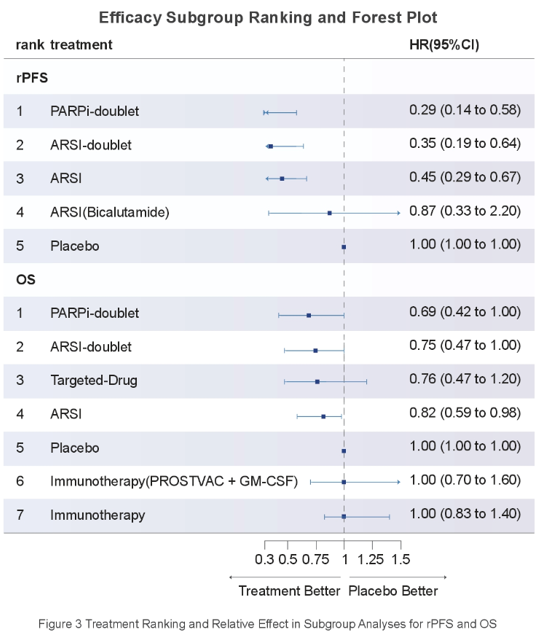Image resolution: width=544 pixels, height=640 pixels.
Task: Click the Figure 3 caption text
Action: pos(268,624)
